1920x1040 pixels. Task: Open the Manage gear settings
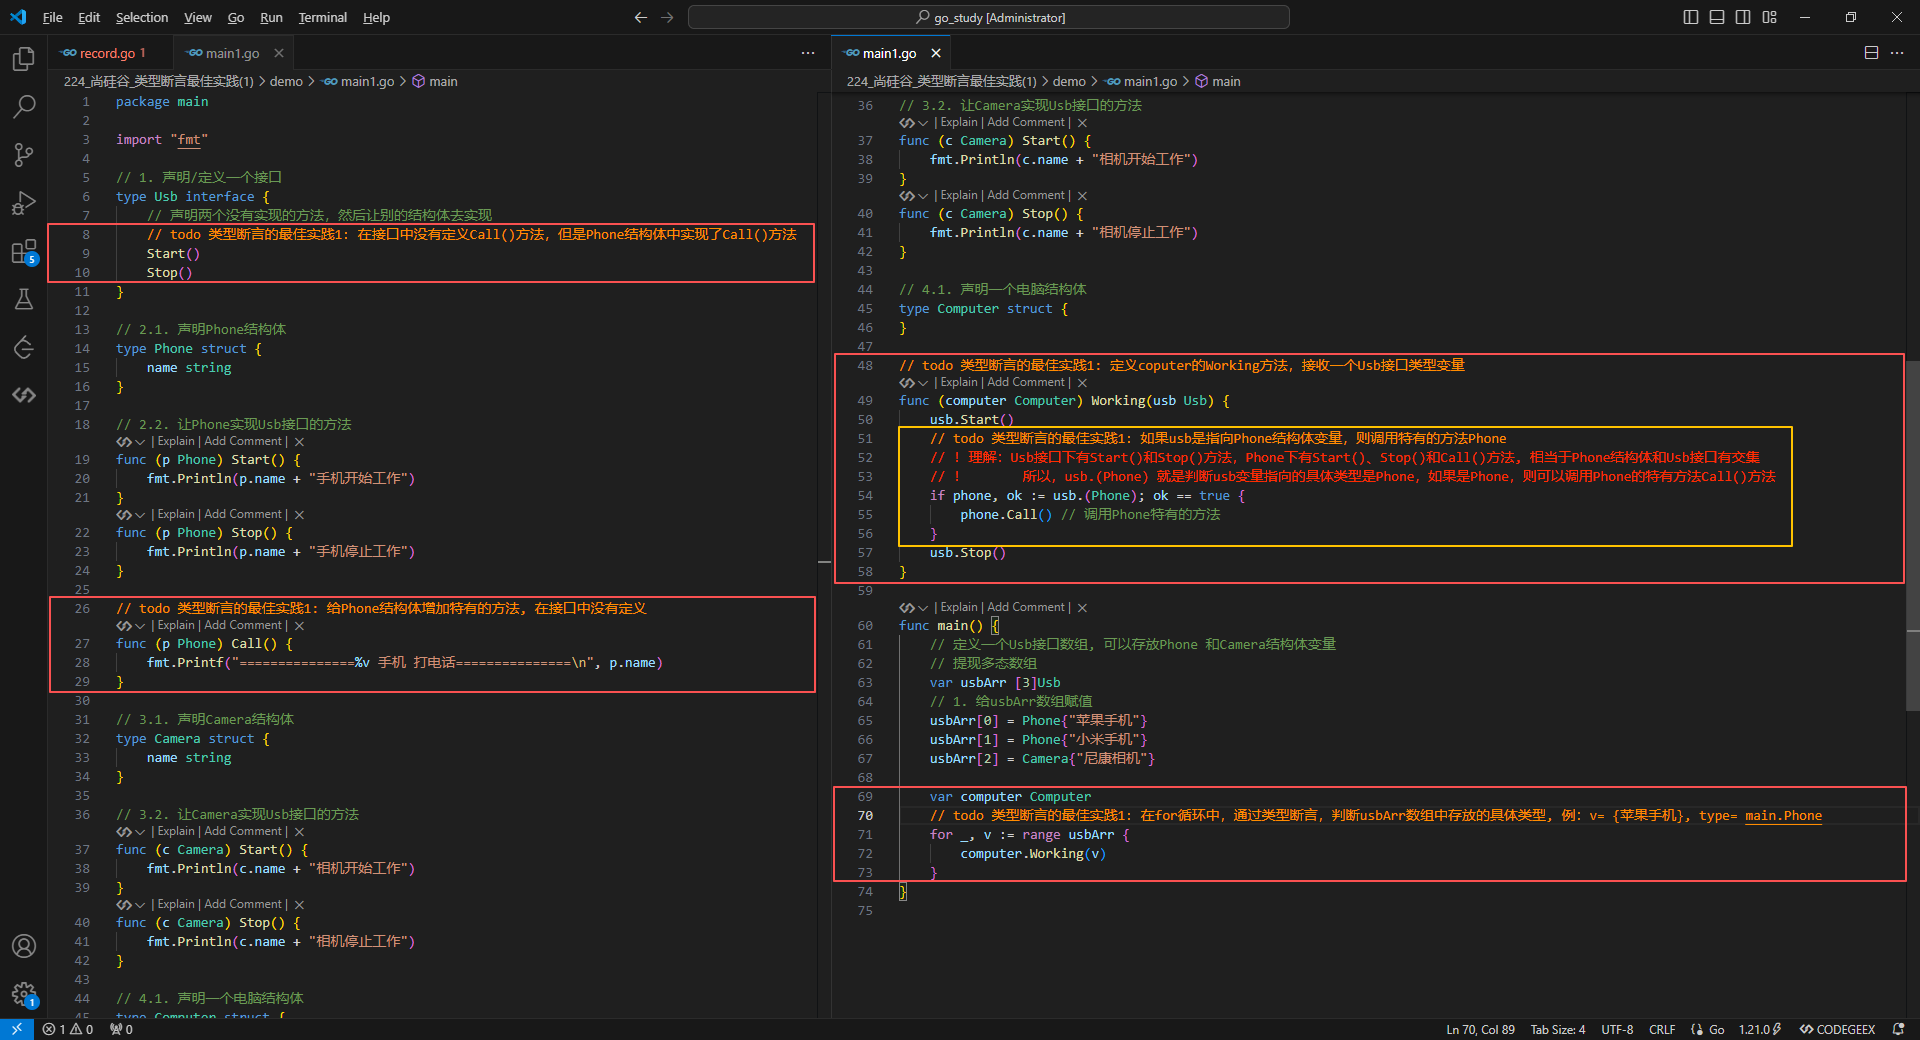click(x=24, y=994)
